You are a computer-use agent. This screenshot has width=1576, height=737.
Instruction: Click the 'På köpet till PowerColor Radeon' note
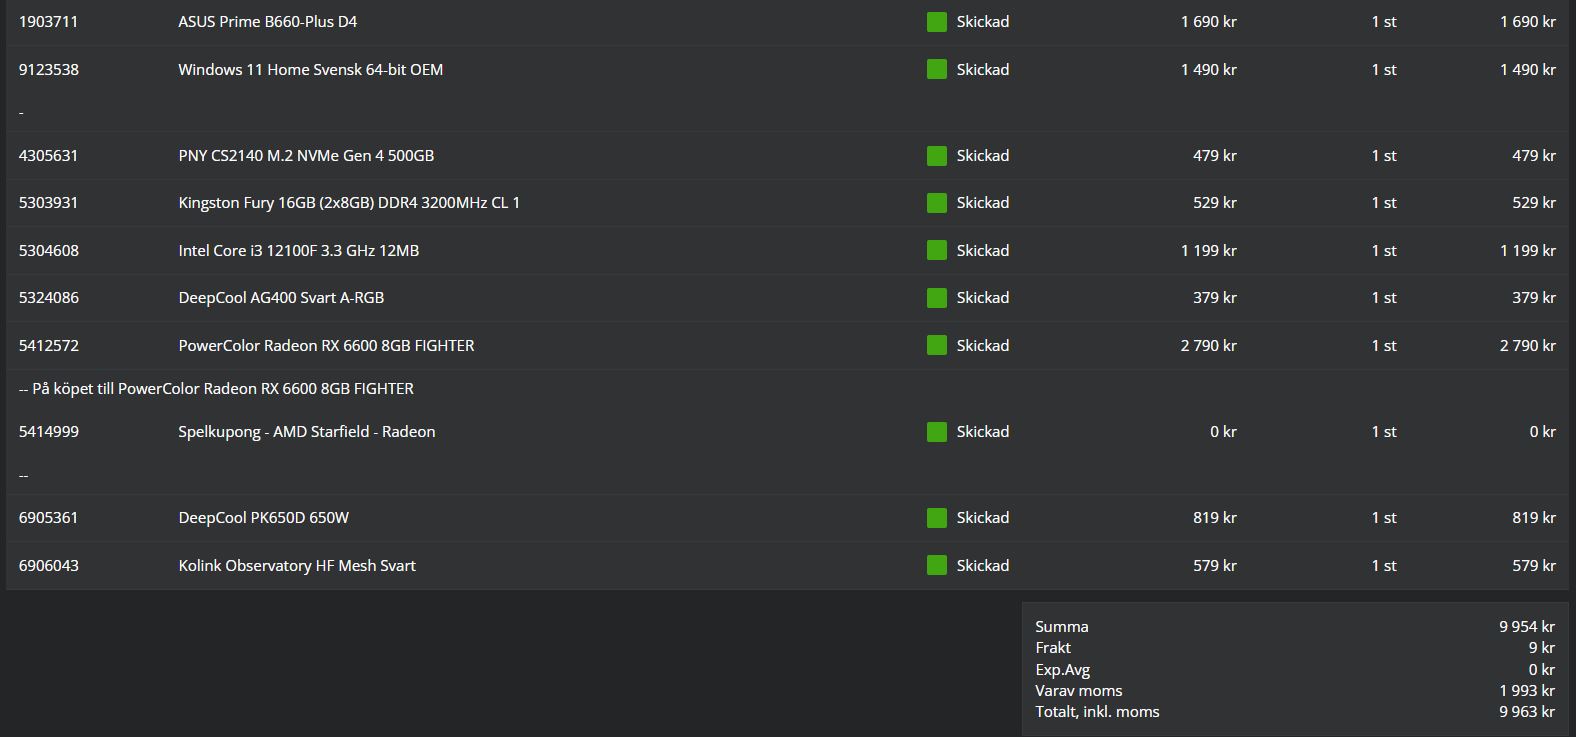tap(216, 388)
